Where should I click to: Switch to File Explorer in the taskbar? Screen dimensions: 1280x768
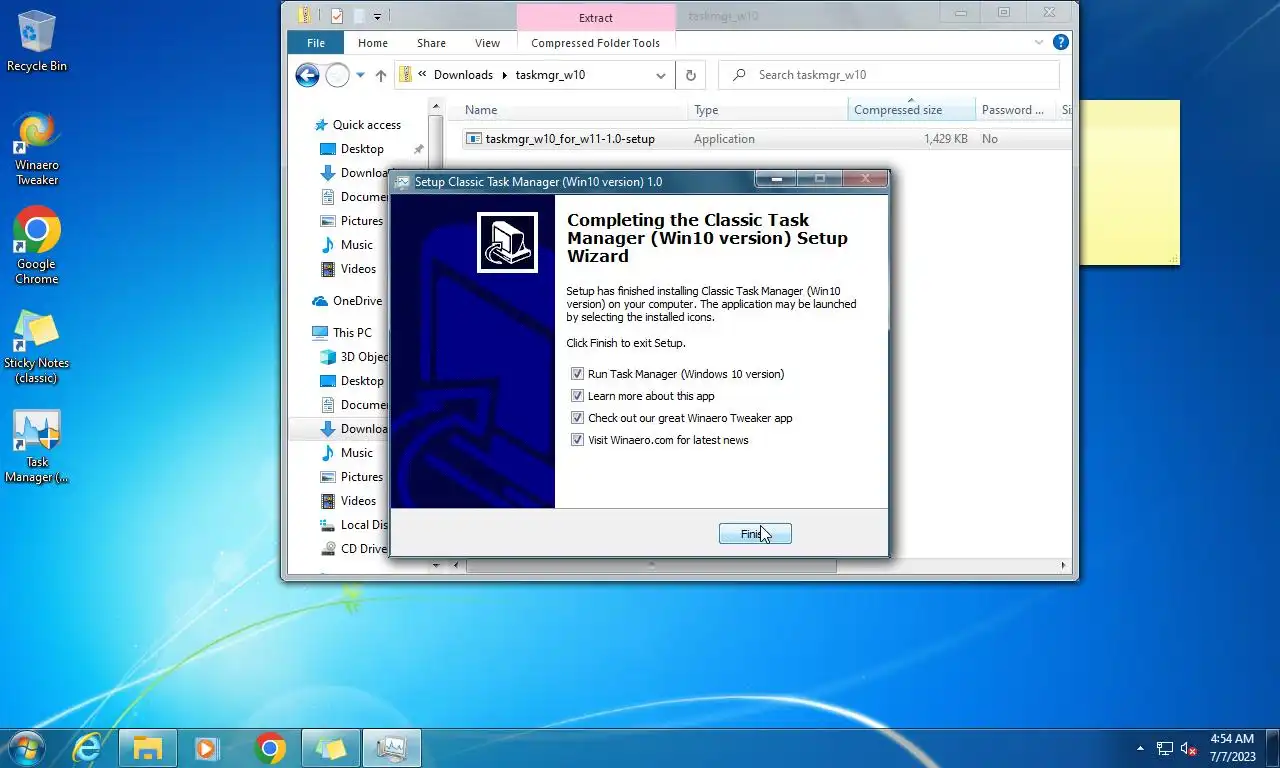tap(147, 748)
